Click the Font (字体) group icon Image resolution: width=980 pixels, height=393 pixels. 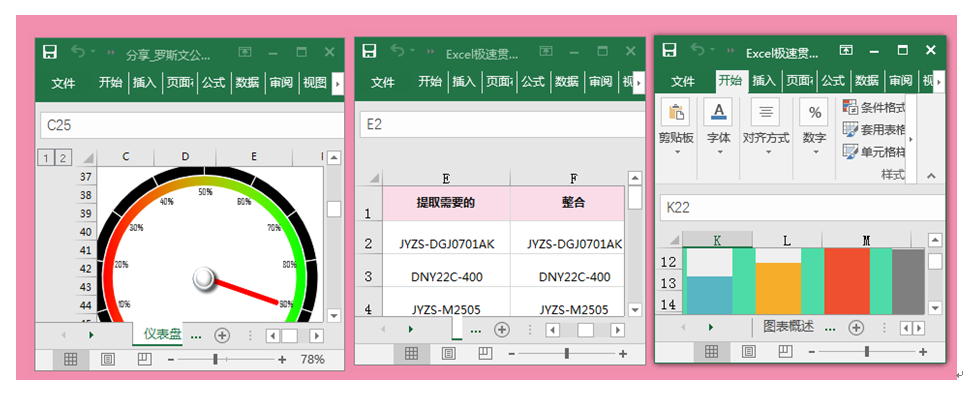coord(718,112)
